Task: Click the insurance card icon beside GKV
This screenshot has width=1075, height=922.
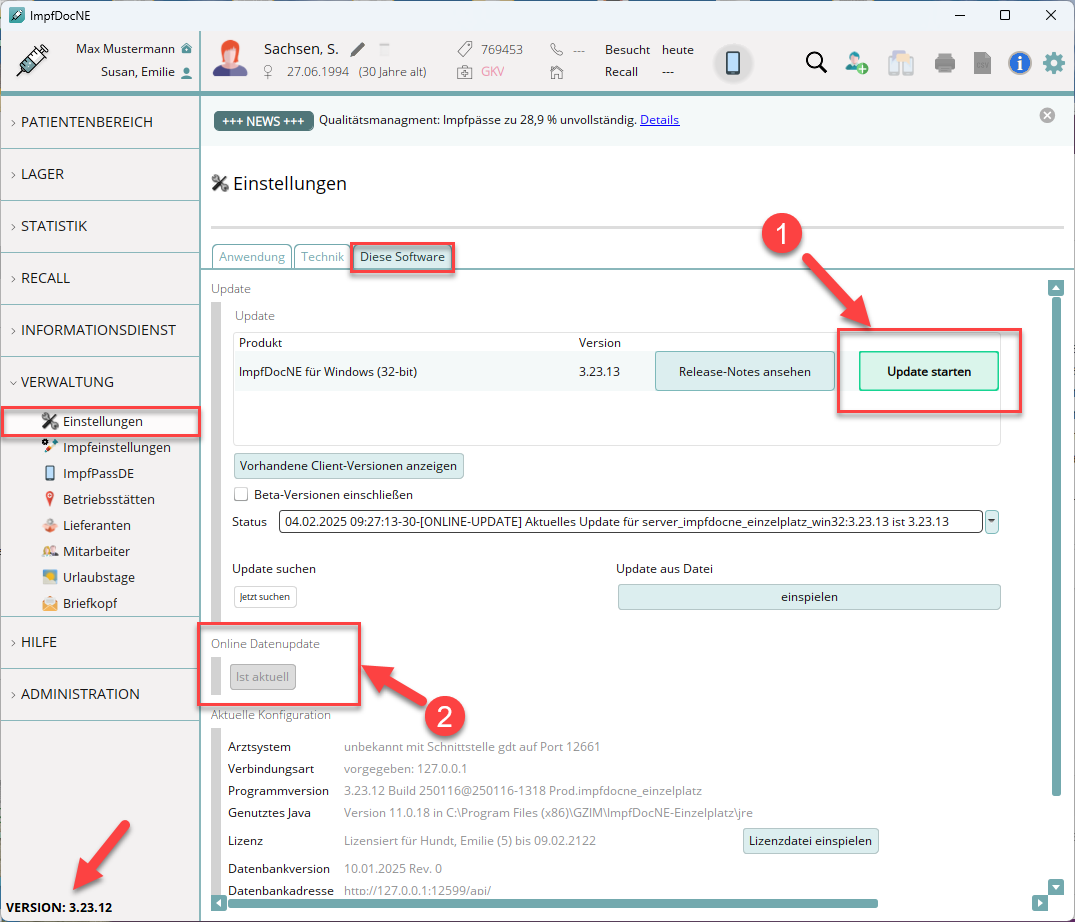Action: [x=464, y=72]
